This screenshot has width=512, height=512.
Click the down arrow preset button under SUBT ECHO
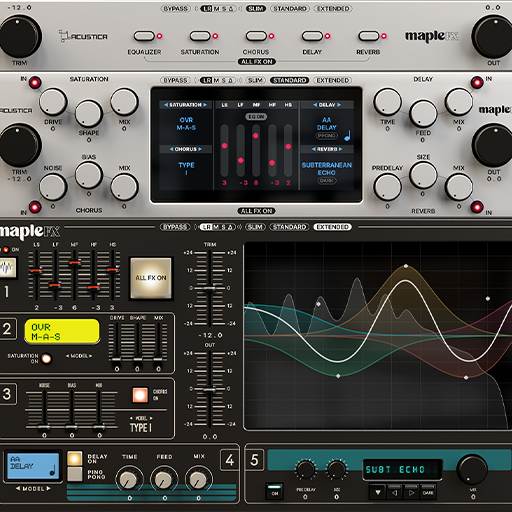(378, 492)
